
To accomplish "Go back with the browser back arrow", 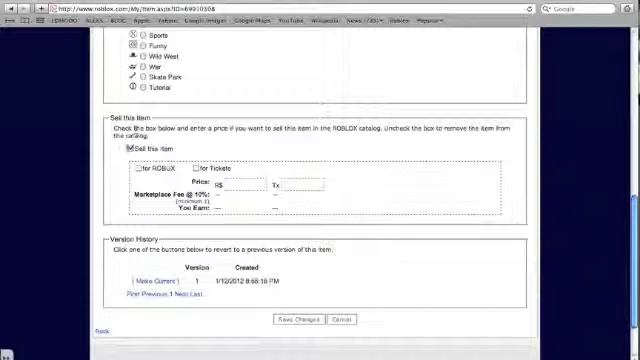I will [x=11, y=9].
